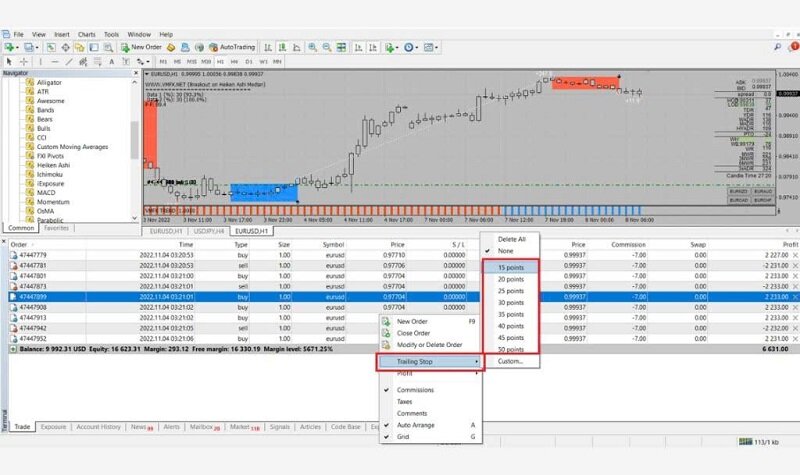Zoom out on the chart
Viewport: 800px width, 475px height.
(327, 47)
